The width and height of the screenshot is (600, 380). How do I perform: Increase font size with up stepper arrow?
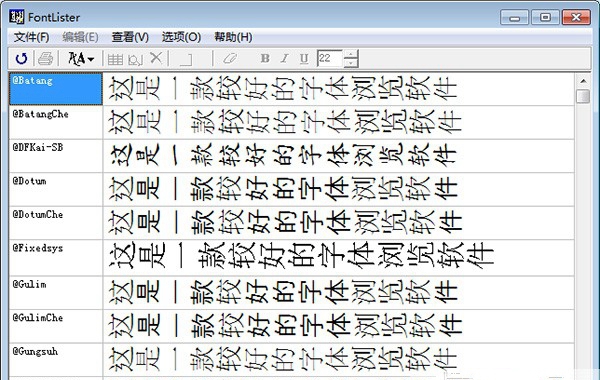pos(351,54)
